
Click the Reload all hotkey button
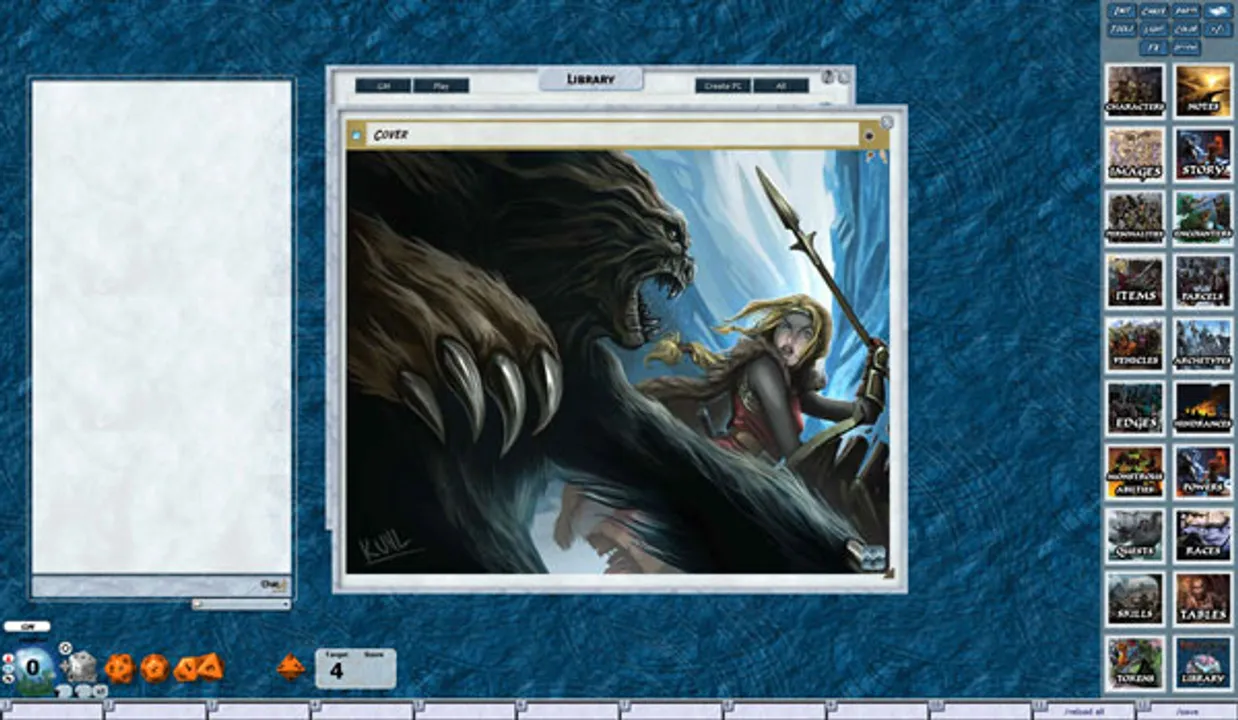(x=1083, y=711)
